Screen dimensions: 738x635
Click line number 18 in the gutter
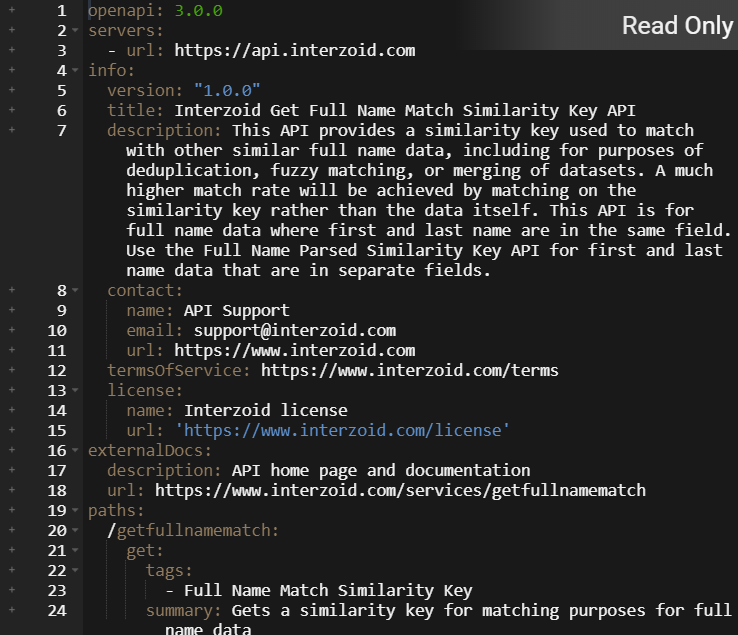(x=57, y=490)
